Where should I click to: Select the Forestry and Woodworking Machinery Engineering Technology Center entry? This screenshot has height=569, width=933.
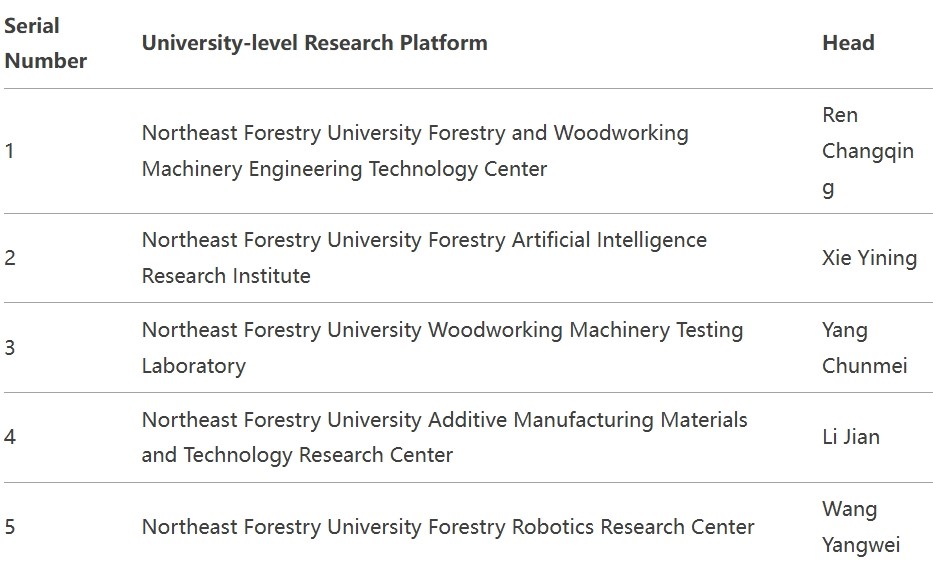click(414, 151)
